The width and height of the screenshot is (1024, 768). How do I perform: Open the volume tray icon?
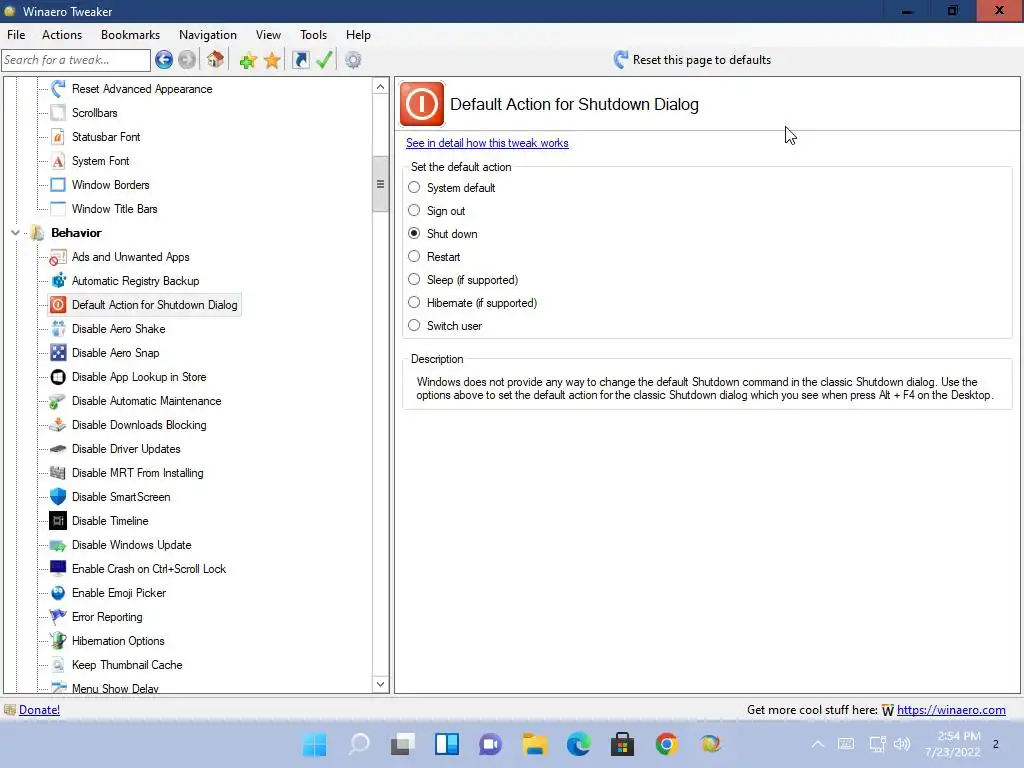(x=902, y=744)
